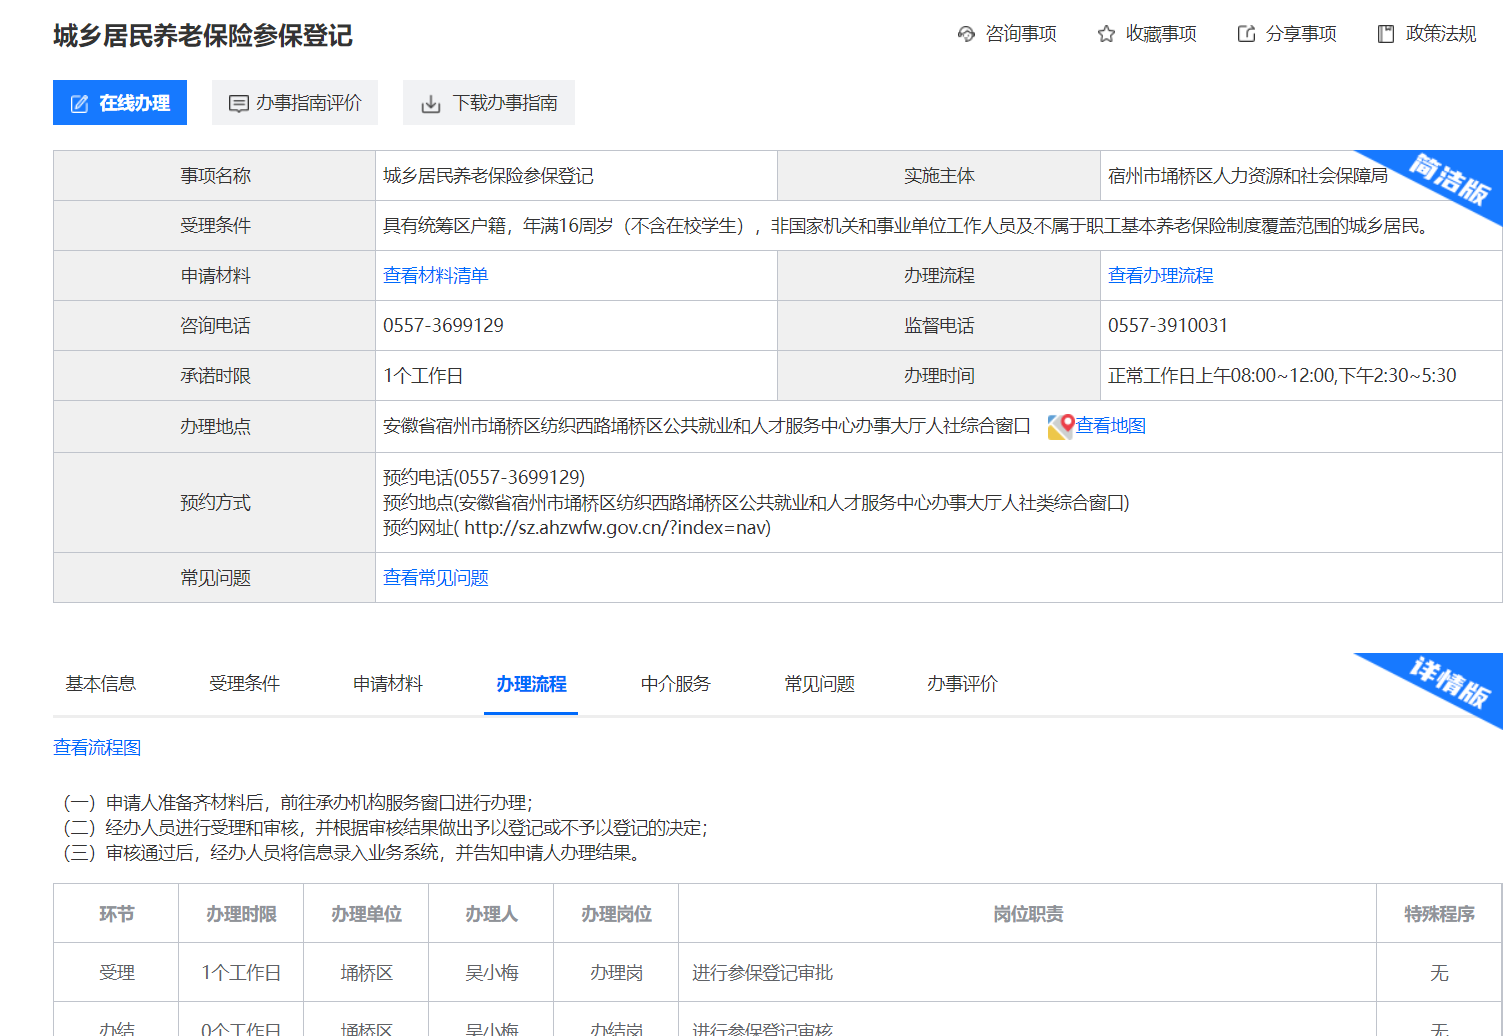Open the 中介服务 tab
This screenshot has width=1512, height=1036.
tap(675, 684)
